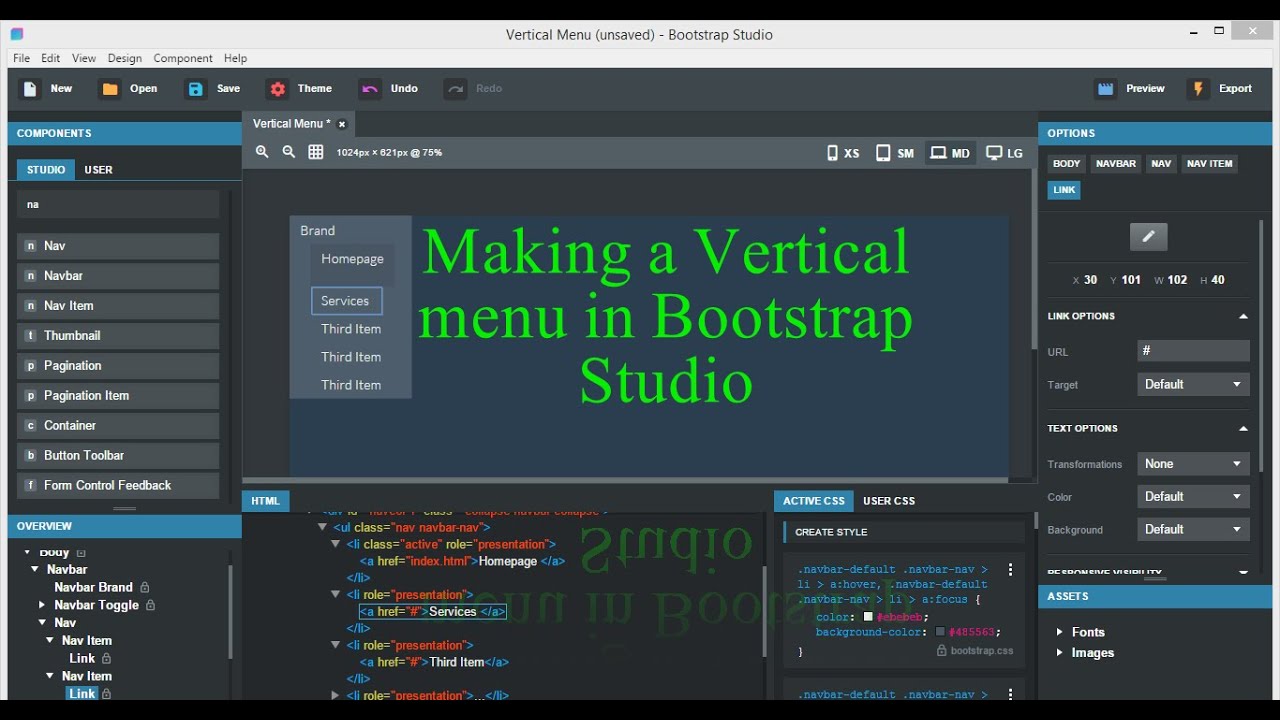The width and height of the screenshot is (1280, 720).
Task: Open the Target dropdown
Action: coord(1193,384)
